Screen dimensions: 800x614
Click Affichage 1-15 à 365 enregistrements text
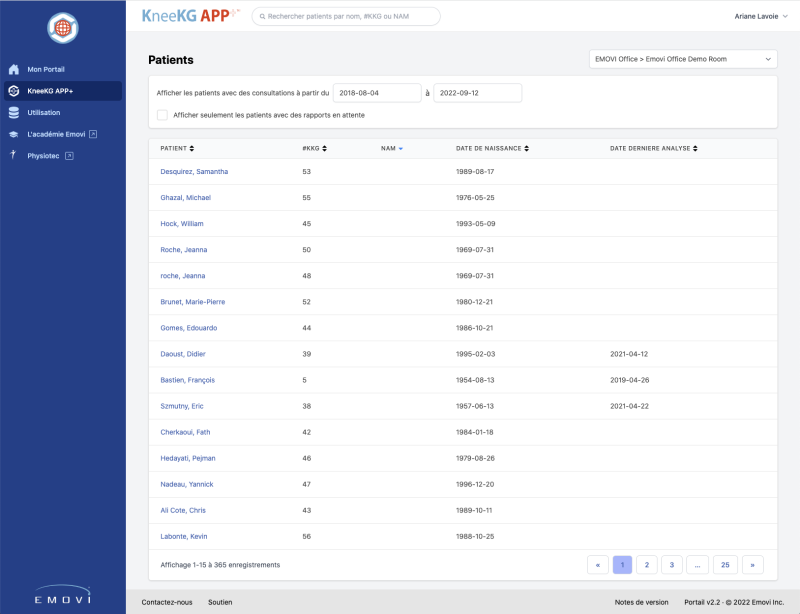pos(220,565)
